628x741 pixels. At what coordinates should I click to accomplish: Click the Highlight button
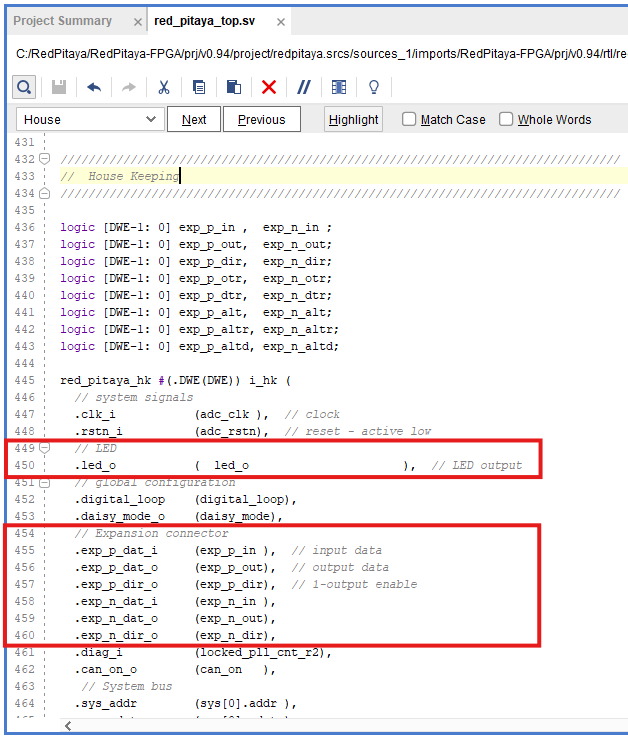coord(353,120)
